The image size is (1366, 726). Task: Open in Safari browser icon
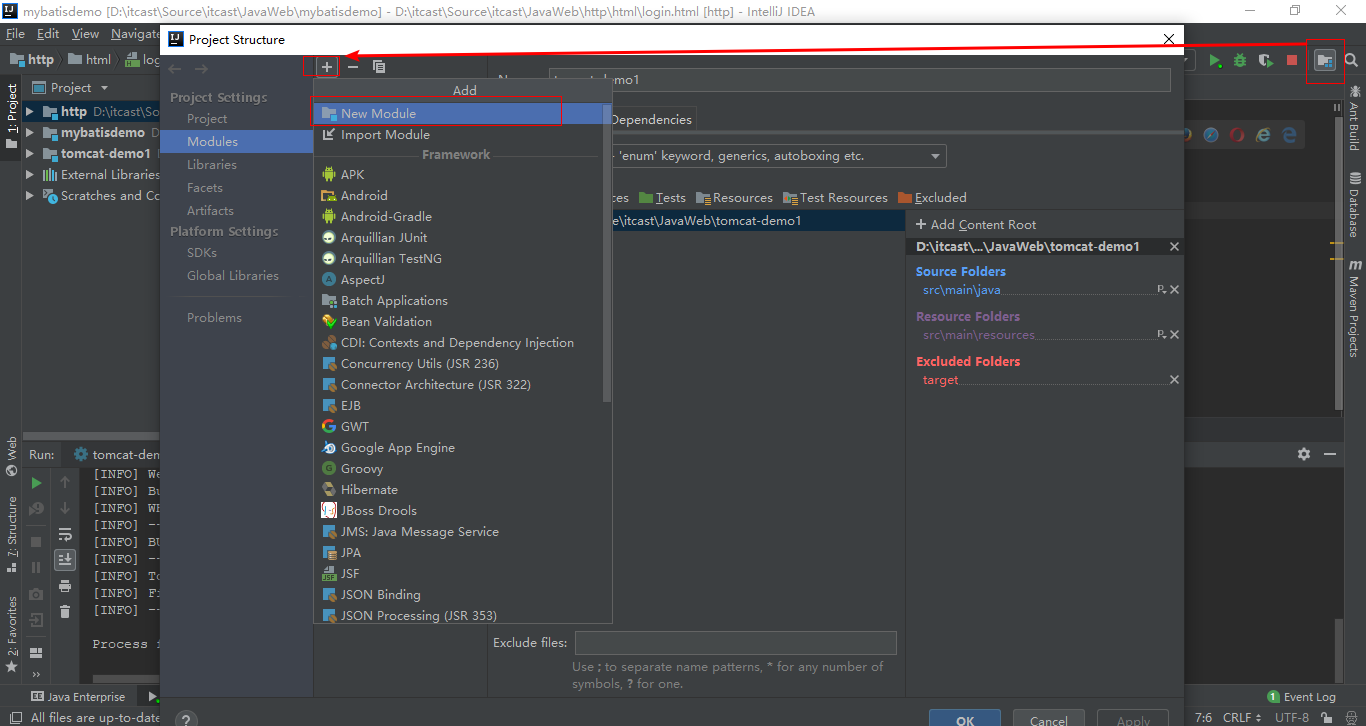pos(1211,135)
